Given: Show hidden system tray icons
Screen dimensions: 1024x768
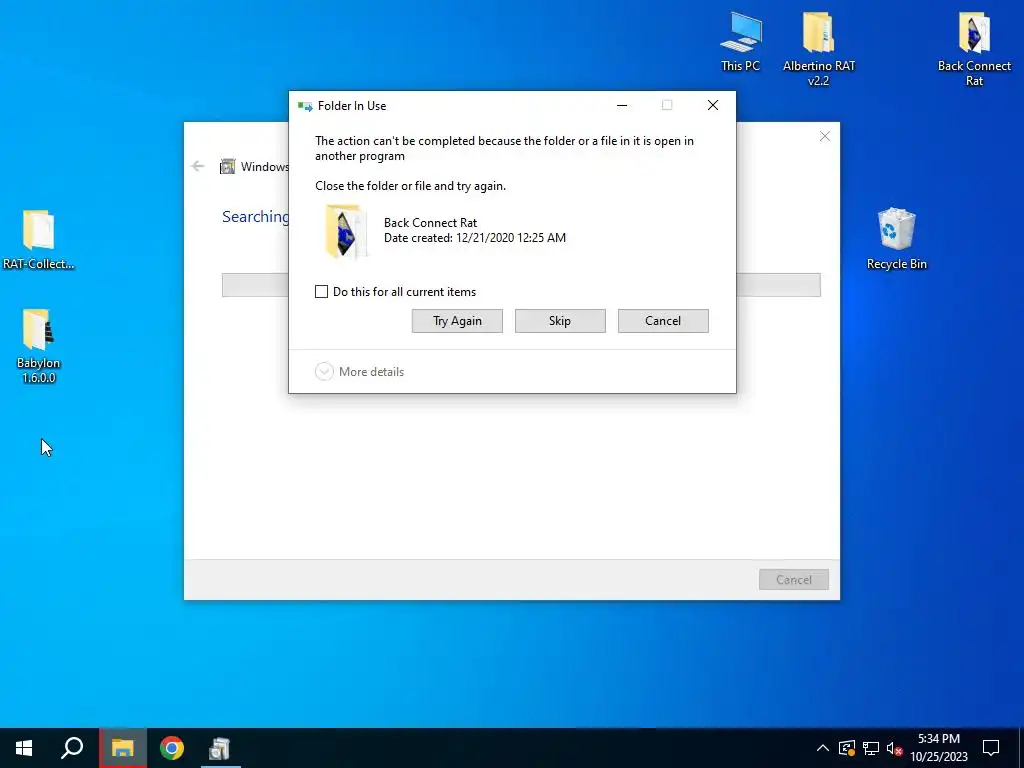Looking at the screenshot, I should point(823,748).
